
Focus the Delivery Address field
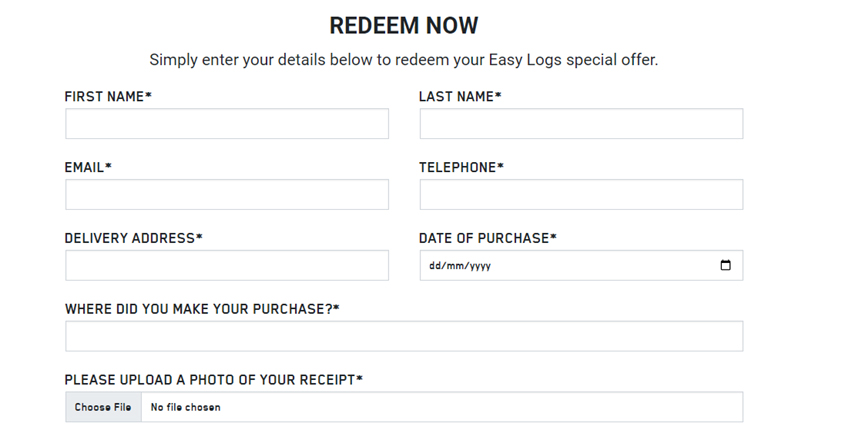click(x=227, y=266)
